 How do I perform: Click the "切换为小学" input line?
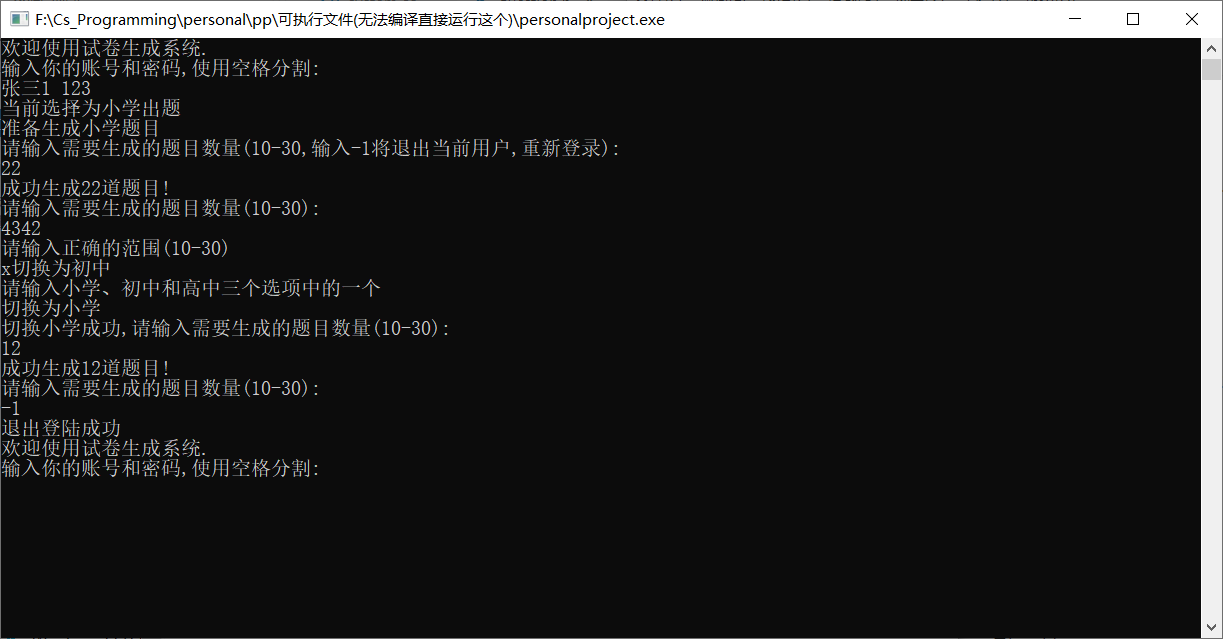click(x=51, y=309)
